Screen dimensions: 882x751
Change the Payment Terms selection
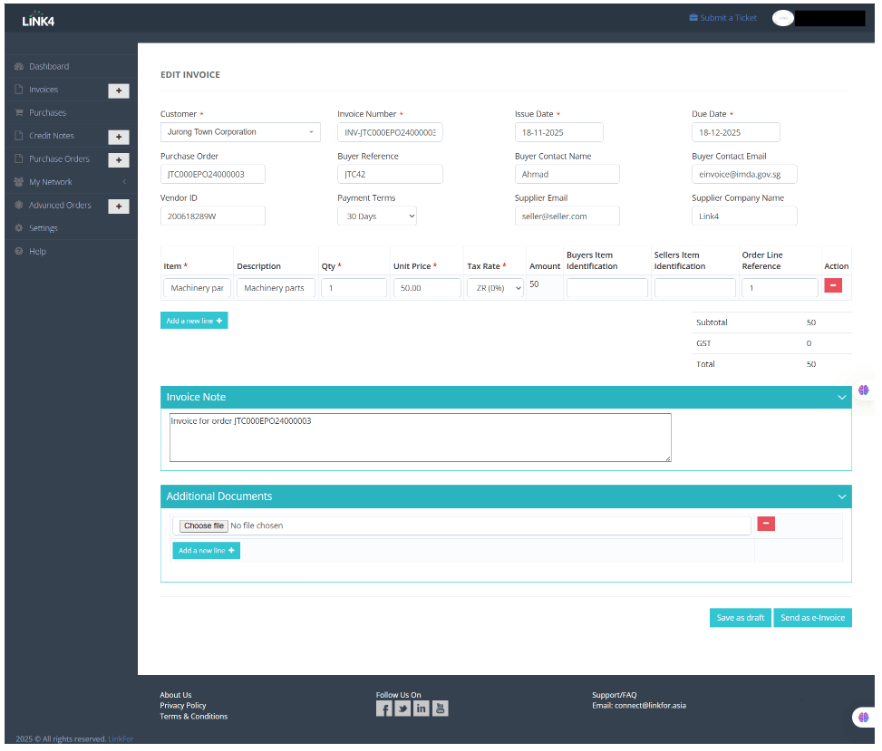point(377,216)
